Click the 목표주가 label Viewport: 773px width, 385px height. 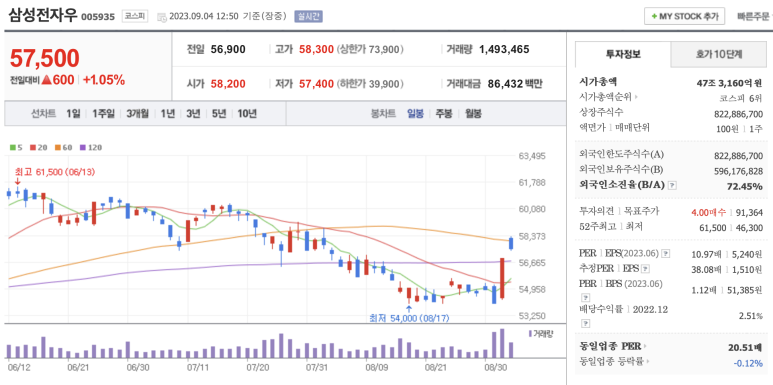(x=641, y=211)
